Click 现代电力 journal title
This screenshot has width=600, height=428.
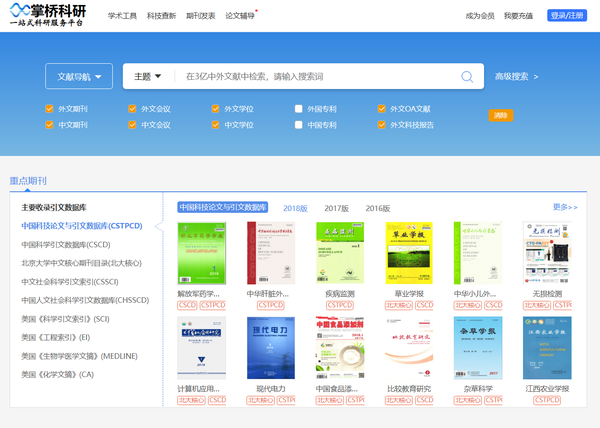271,389
